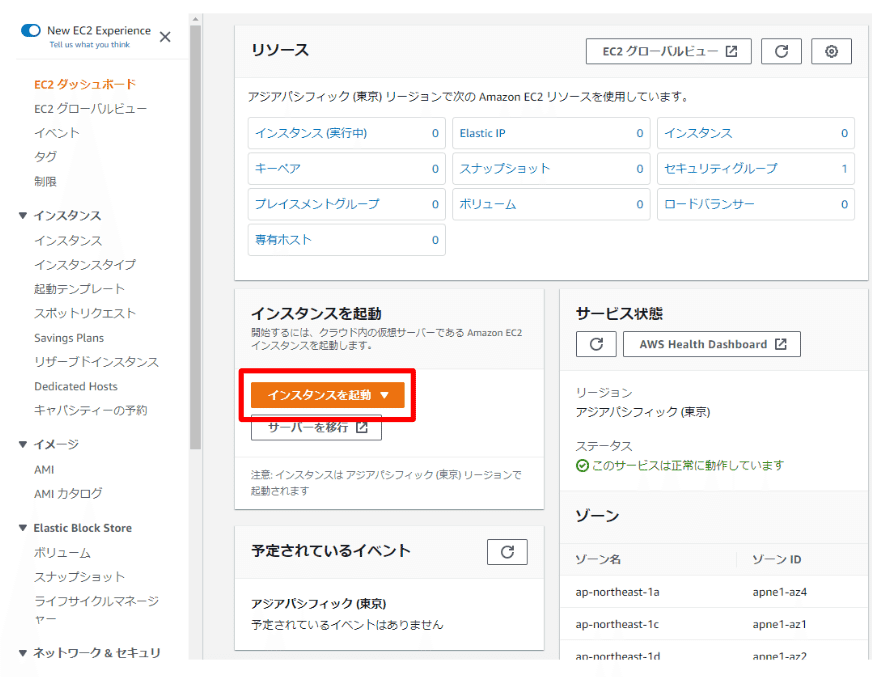The image size is (872, 677).
Task: Collapse the イメージ sidebar section
Action: pos(23,444)
